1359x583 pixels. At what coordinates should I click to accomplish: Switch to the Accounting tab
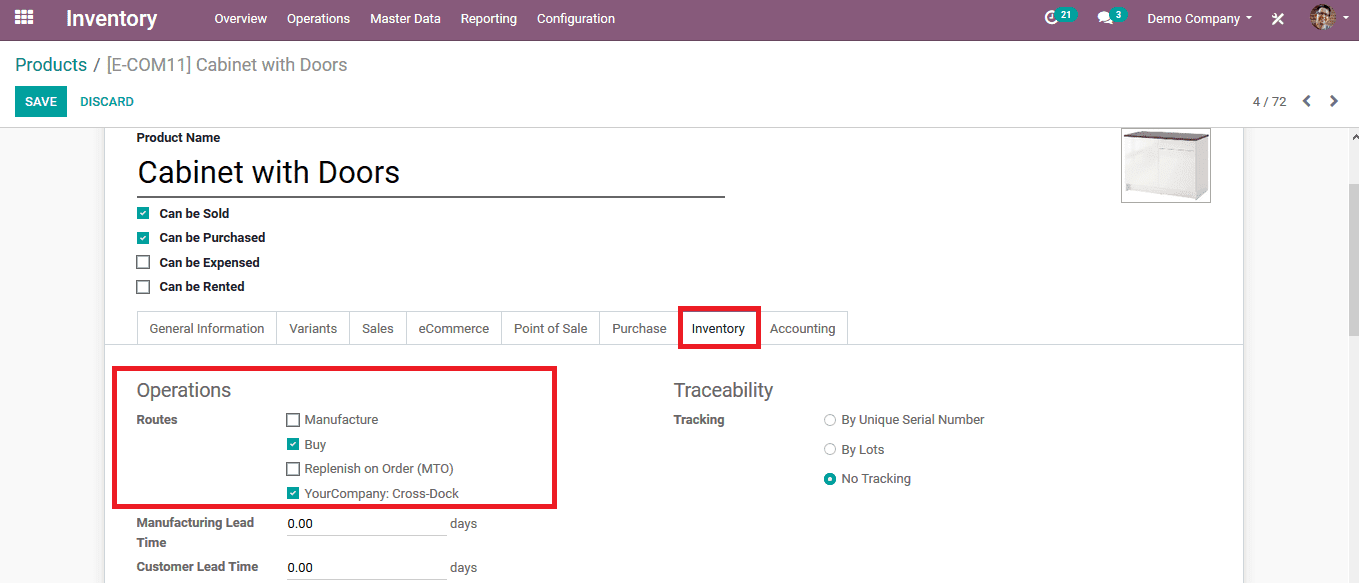pos(802,328)
